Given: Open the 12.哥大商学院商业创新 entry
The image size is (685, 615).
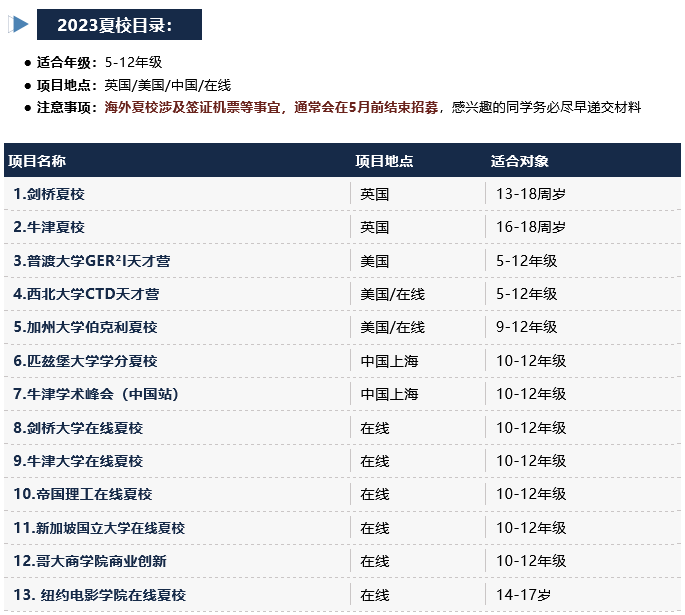Looking at the screenshot, I should [x=90, y=561].
